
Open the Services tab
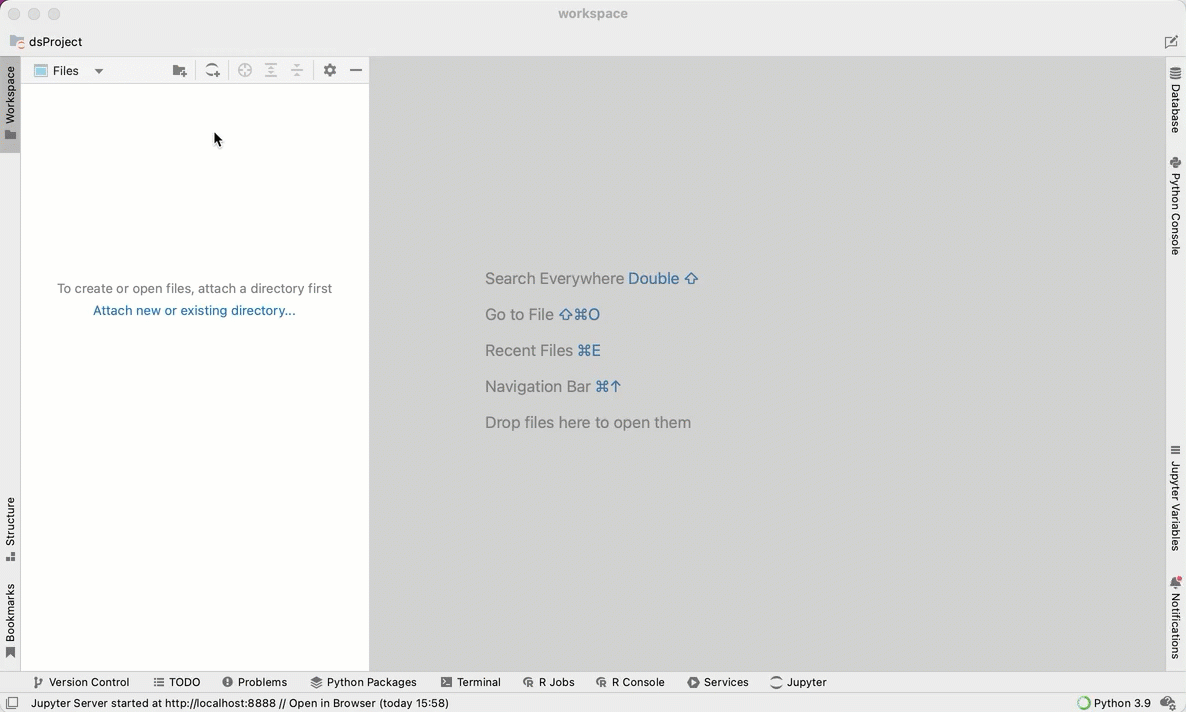pos(718,682)
